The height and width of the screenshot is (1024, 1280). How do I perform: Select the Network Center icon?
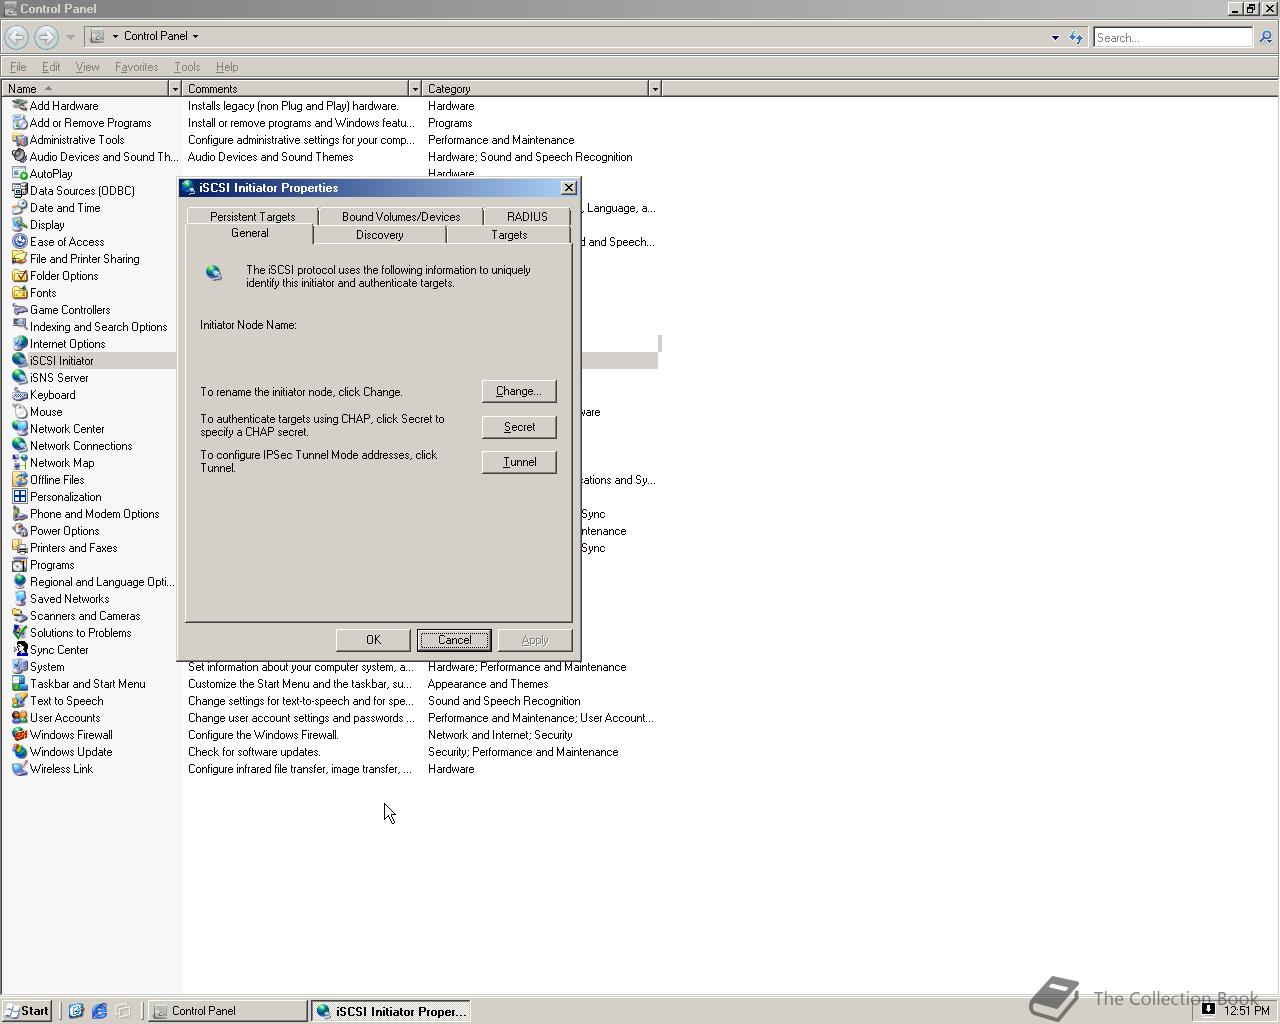pyautogui.click(x=19, y=429)
